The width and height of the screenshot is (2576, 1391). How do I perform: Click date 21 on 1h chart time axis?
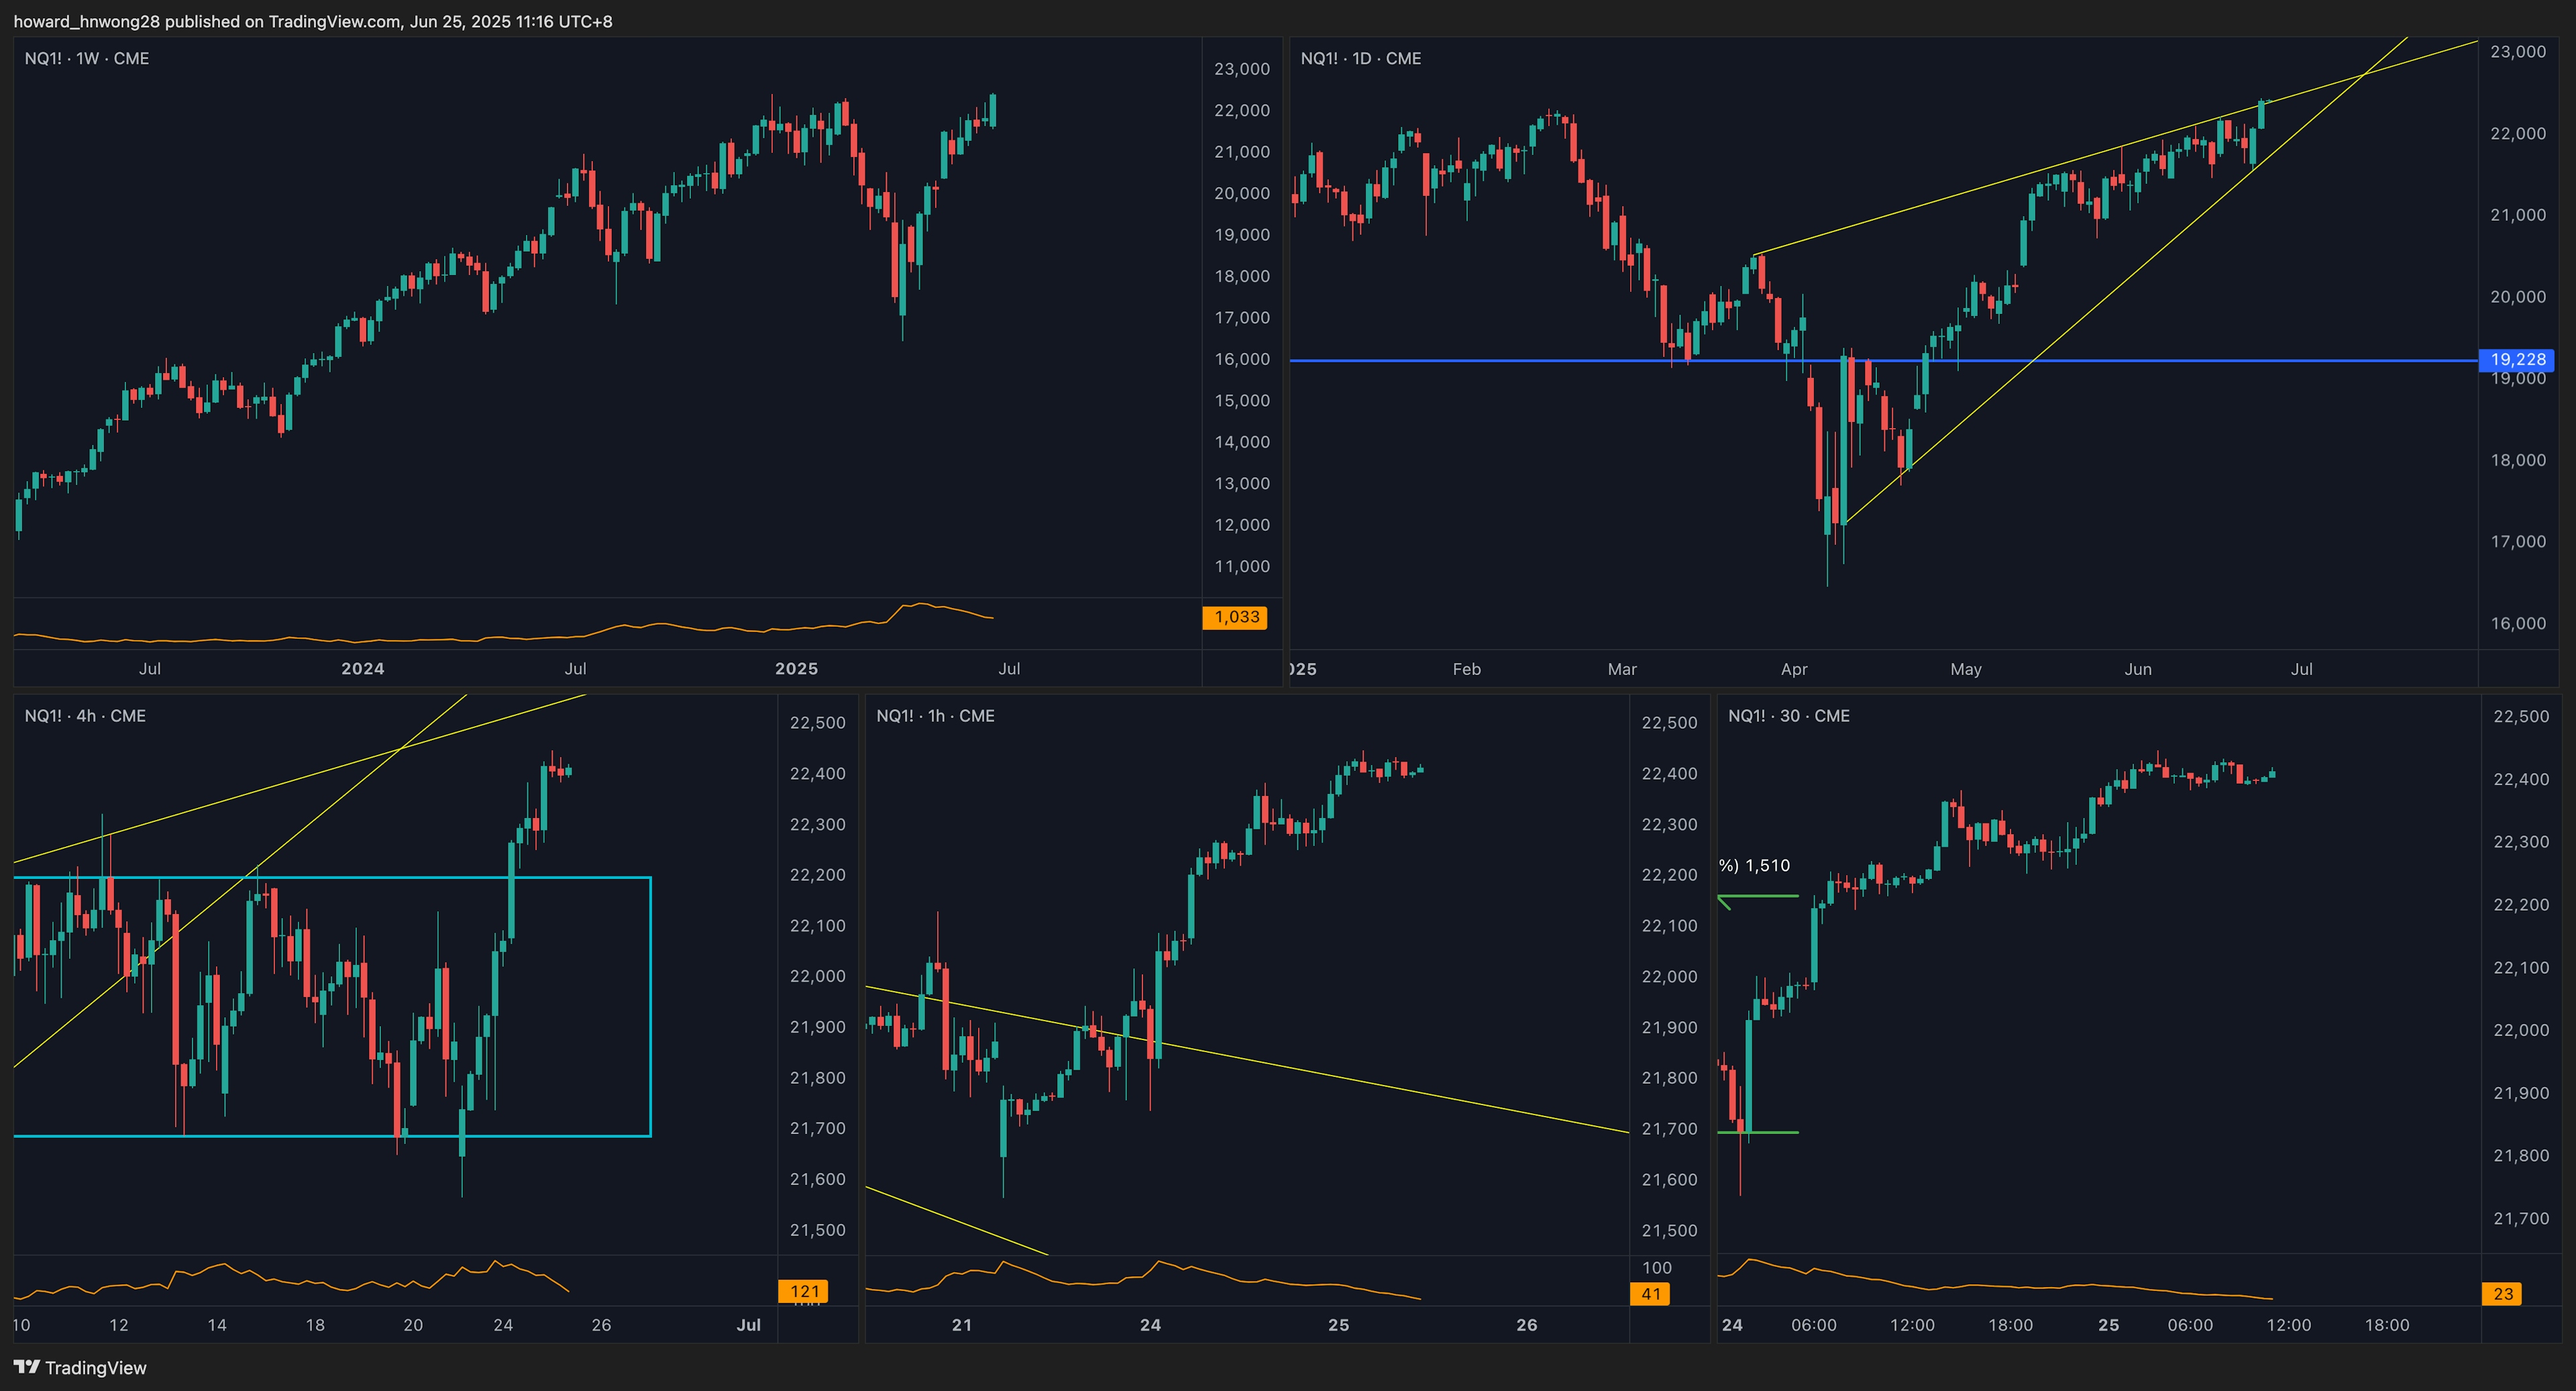[962, 1325]
